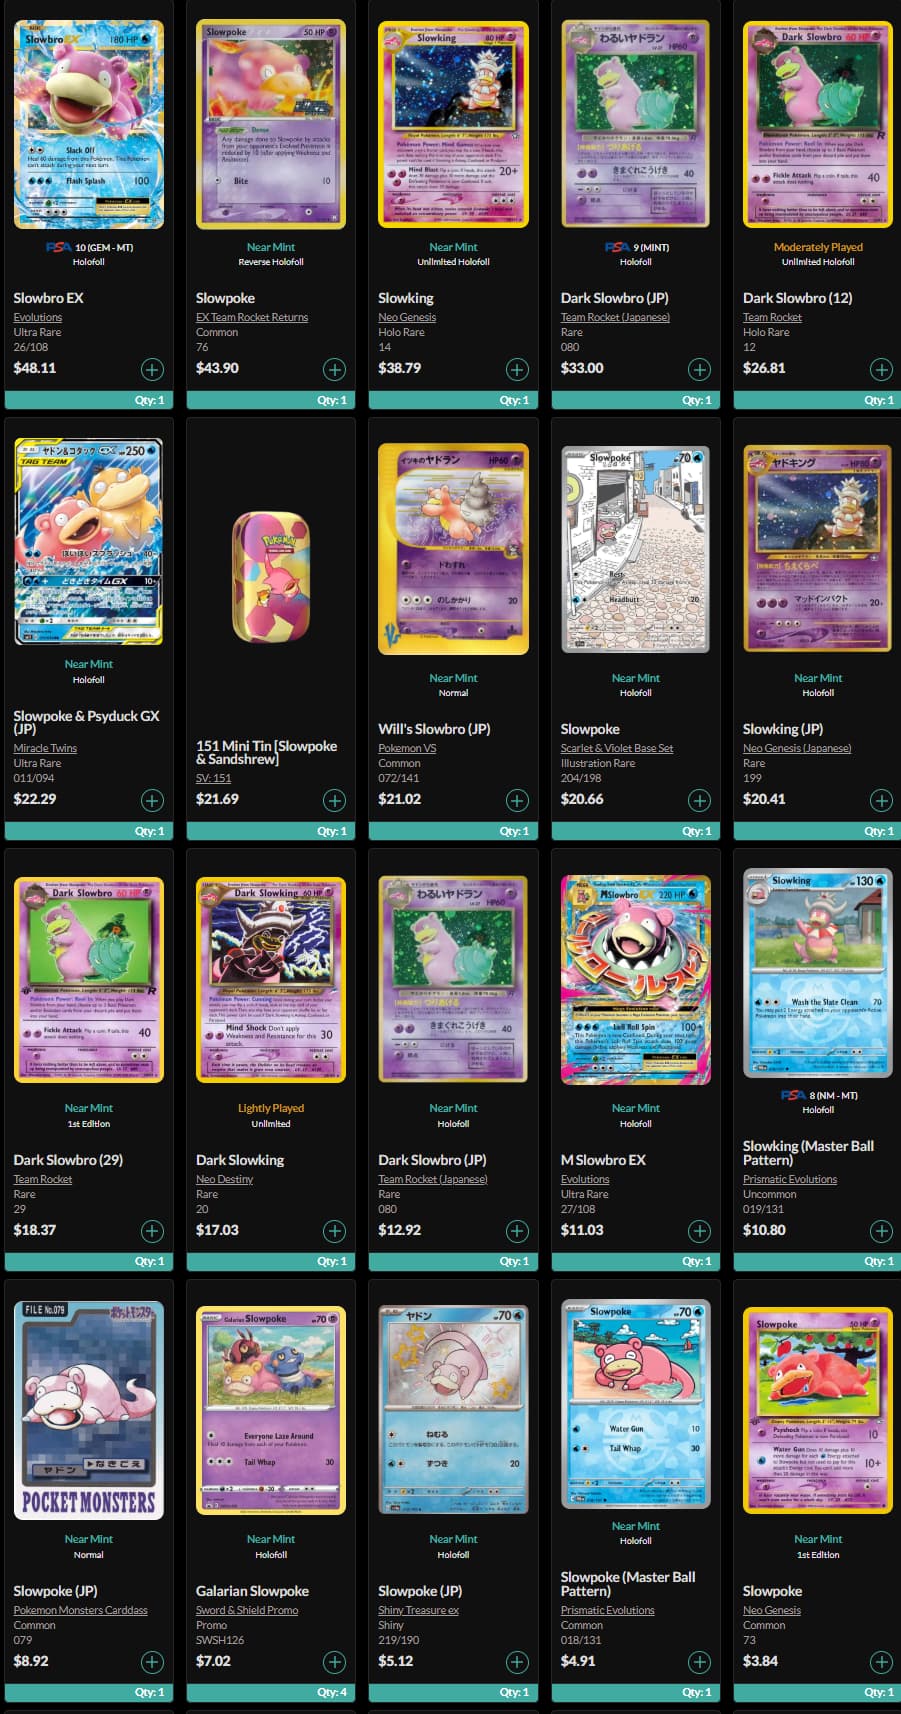This screenshot has width=901, height=1714.
Task: Open the Evolutions set link under Slowbro EX
Action: coord(38,317)
